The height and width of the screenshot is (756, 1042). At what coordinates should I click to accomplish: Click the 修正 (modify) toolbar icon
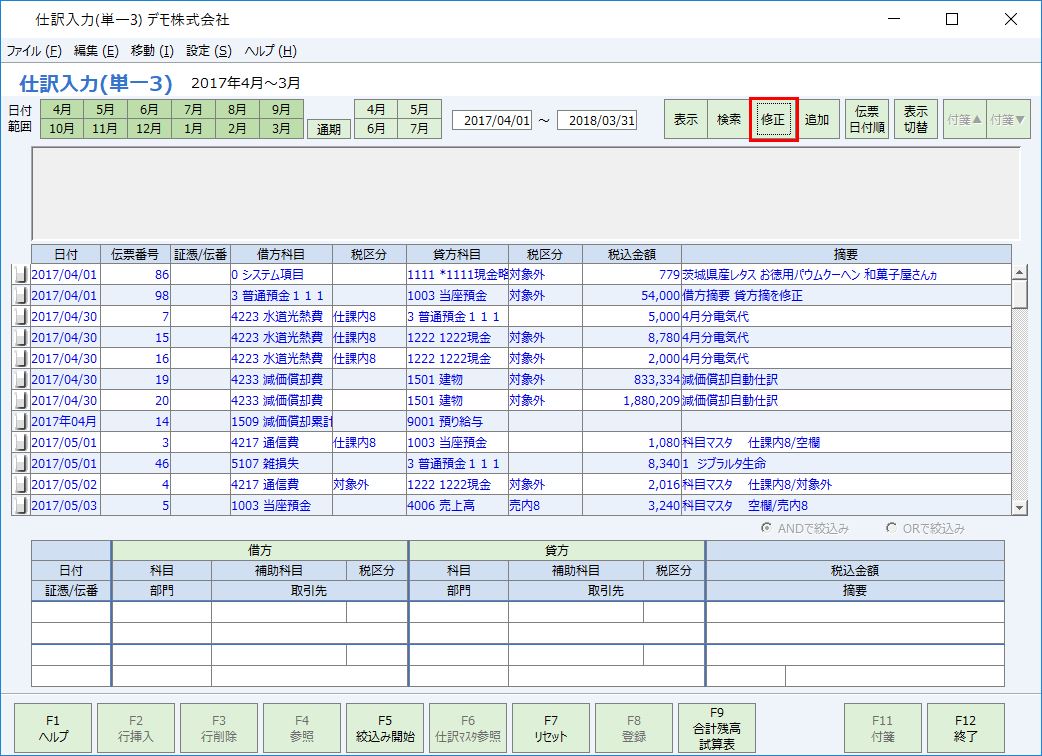773,120
